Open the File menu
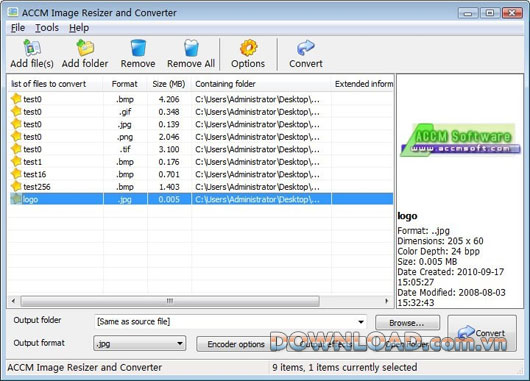Screen dimensions: 530x381 [18, 28]
